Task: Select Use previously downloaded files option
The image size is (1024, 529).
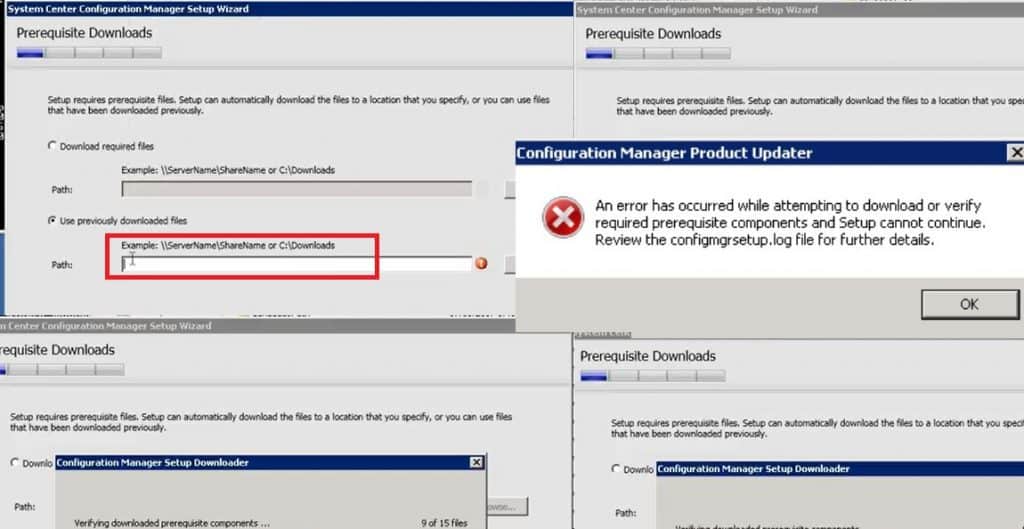Action: pyautogui.click(x=52, y=221)
